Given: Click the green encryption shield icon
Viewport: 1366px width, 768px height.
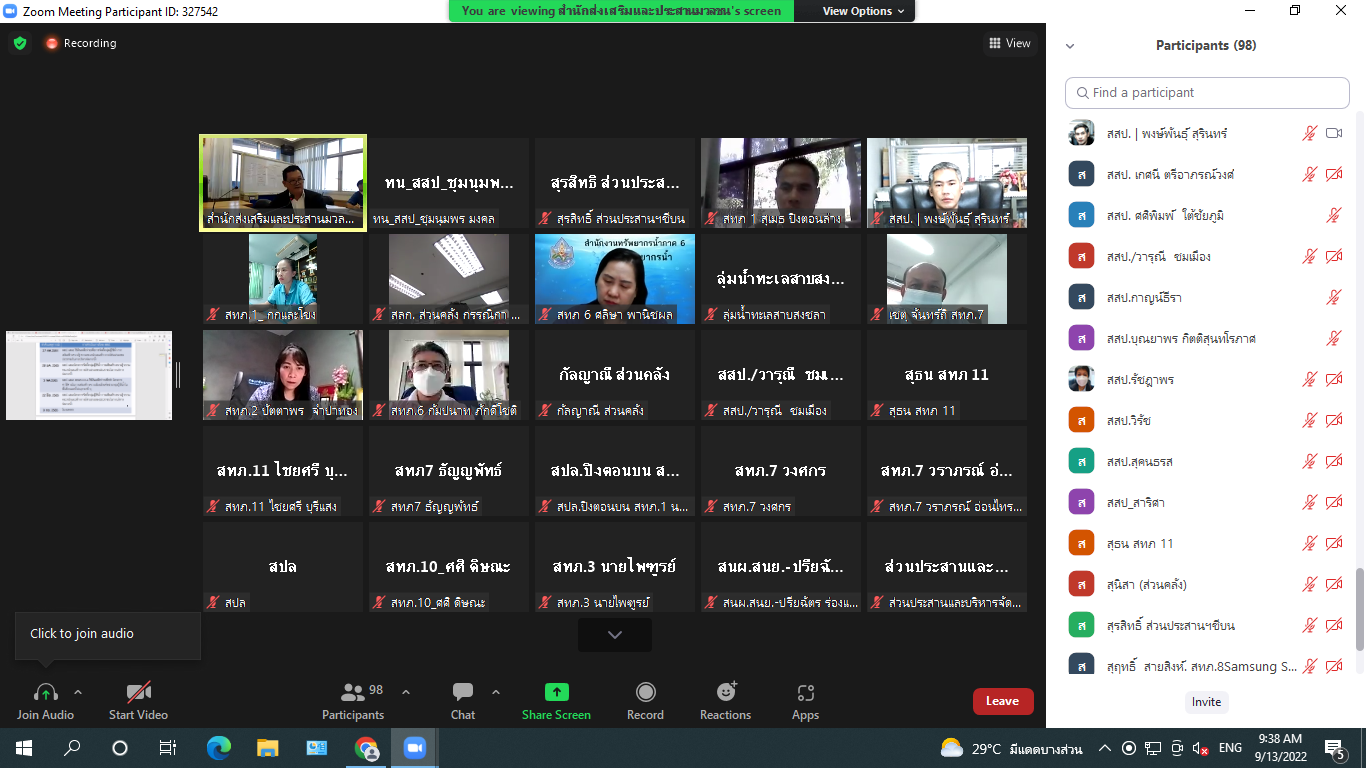Looking at the screenshot, I should [x=20, y=43].
